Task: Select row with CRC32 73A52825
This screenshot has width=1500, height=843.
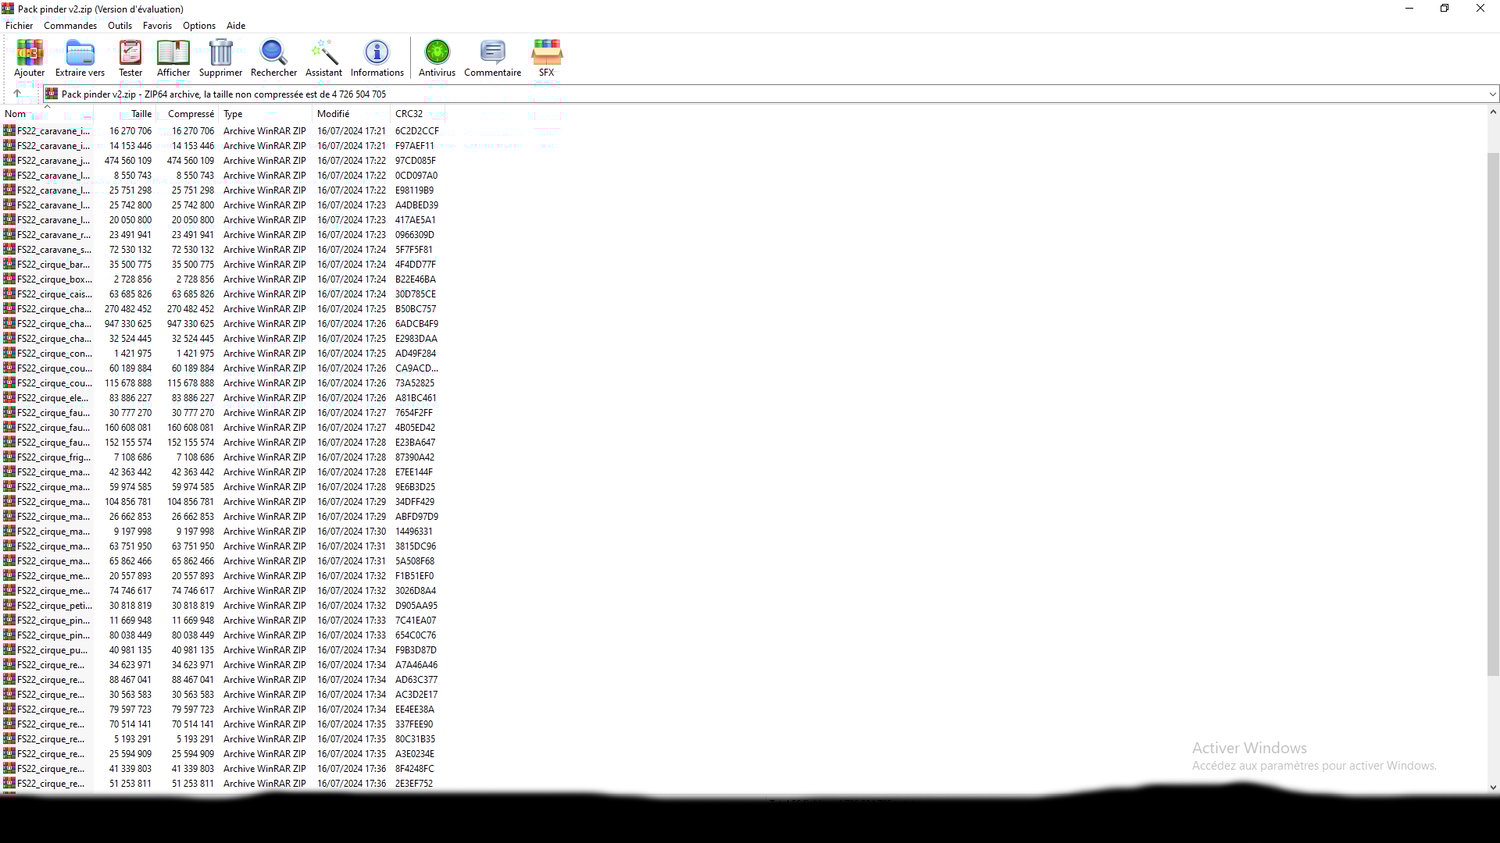Action: click(220, 383)
